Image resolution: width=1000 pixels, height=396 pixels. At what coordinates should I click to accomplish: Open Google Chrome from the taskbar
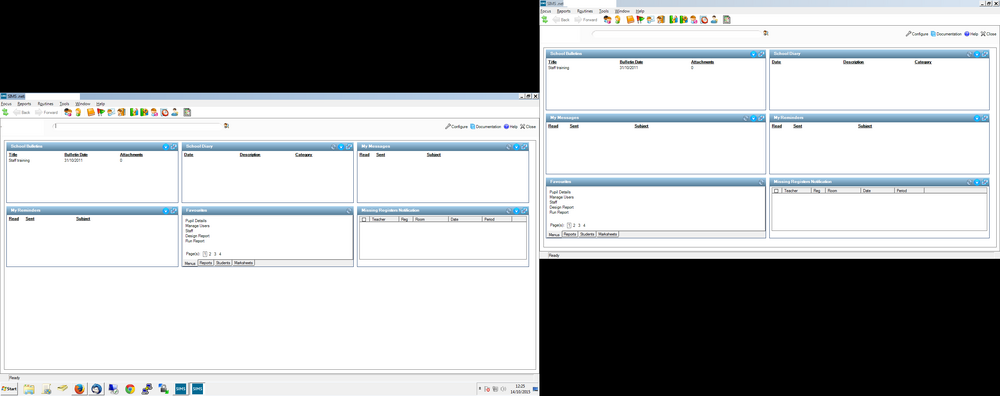pos(130,388)
